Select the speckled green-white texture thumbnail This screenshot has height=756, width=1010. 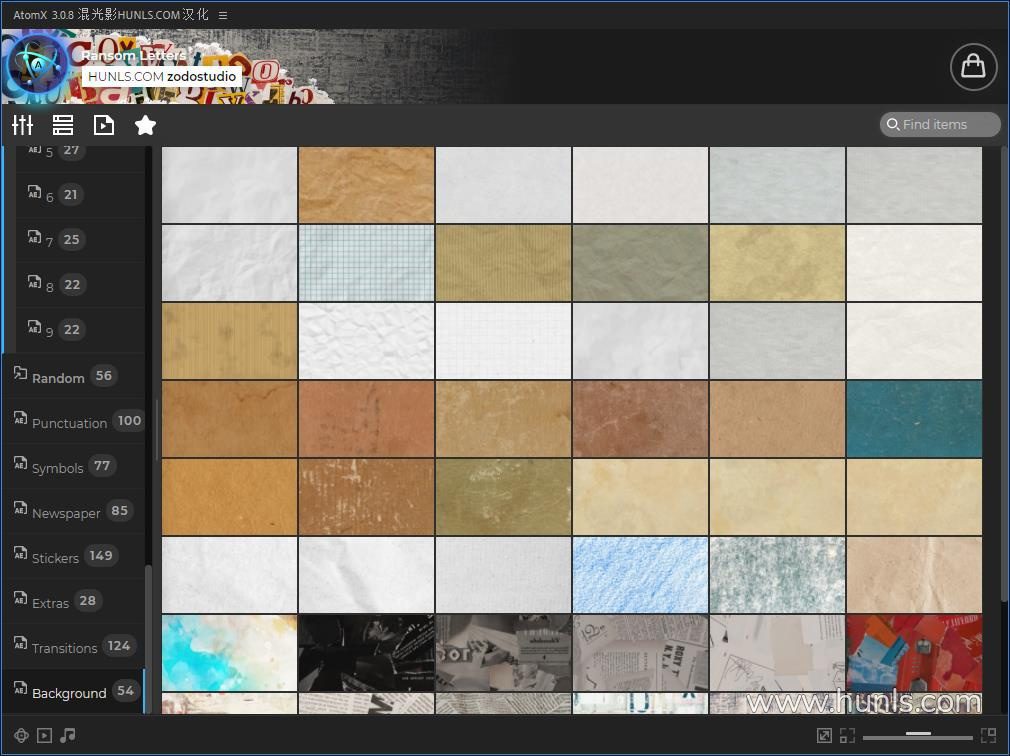777,575
